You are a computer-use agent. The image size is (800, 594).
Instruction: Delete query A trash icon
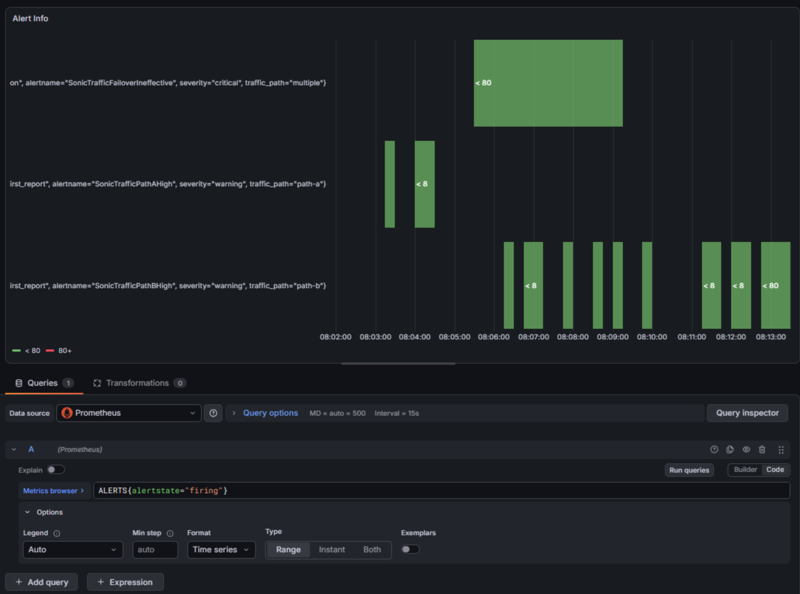pyautogui.click(x=762, y=450)
